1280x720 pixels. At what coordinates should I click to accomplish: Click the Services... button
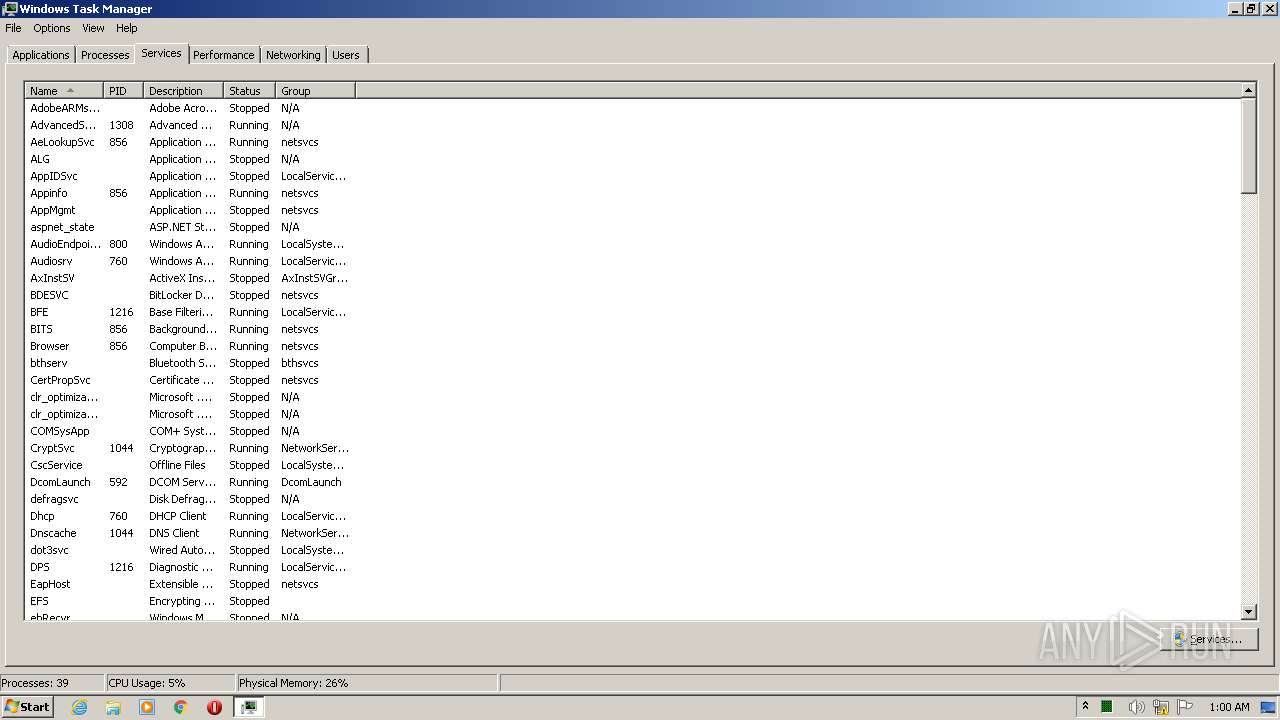tap(1209, 639)
